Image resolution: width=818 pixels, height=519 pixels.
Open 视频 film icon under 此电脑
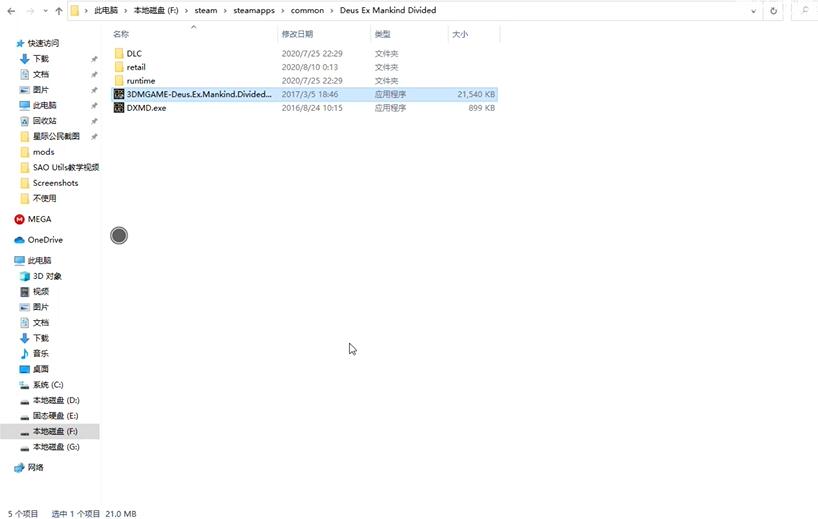coord(25,292)
